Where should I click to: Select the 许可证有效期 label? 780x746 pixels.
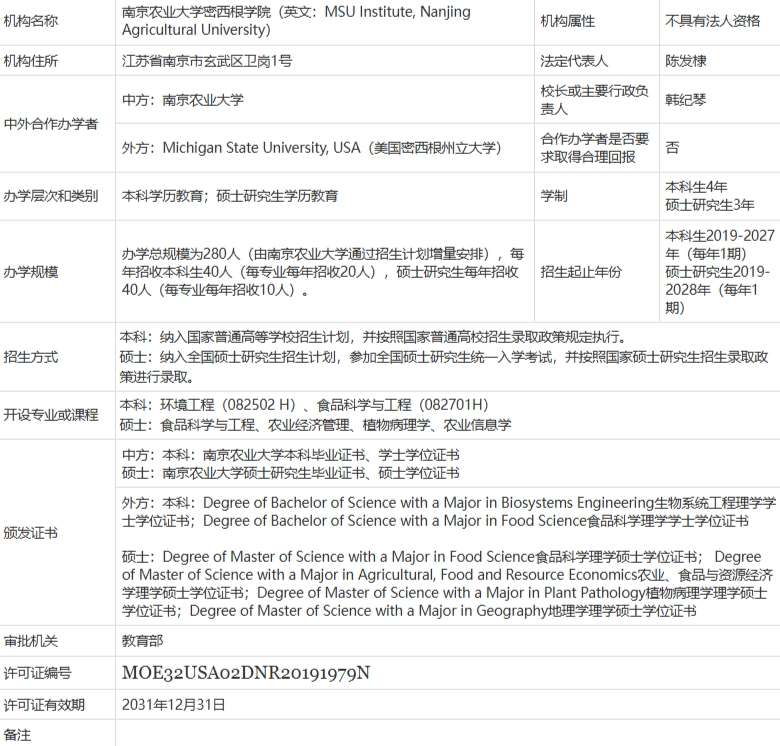tap(44, 705)
